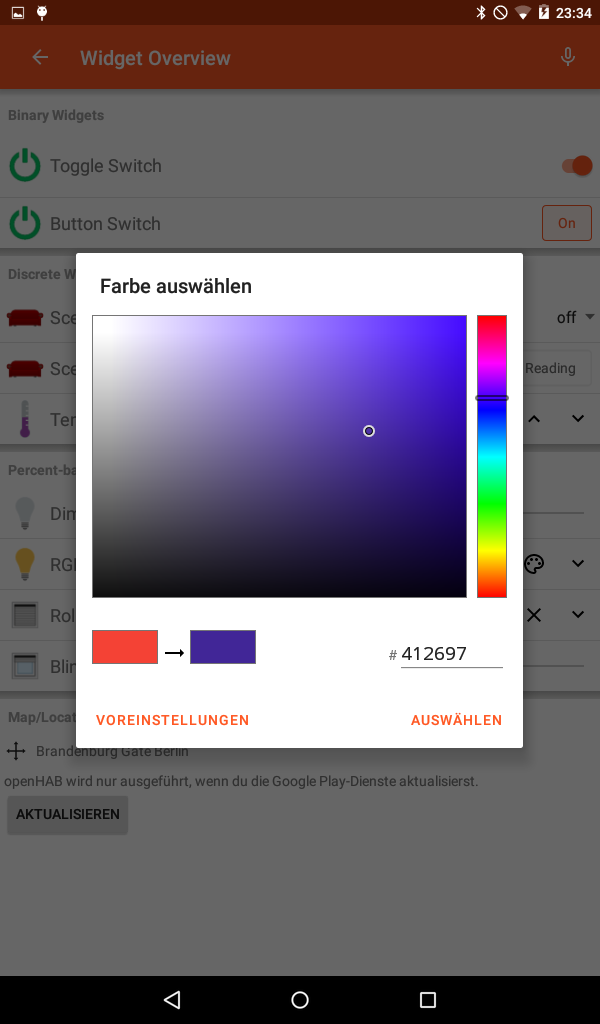The width and height of the screenshot is (600, 1024).
Task: Tap the AKTUALISIEREN button
Action: (68, 814)
